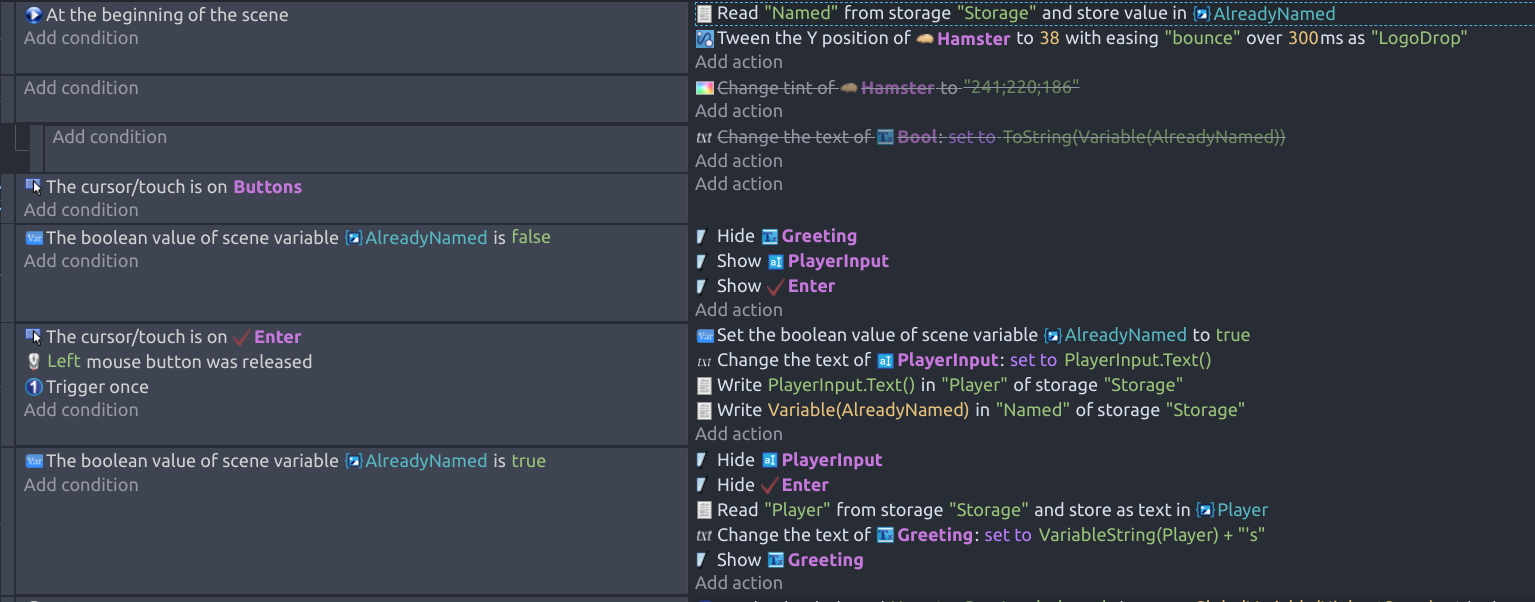Click the Hamster object icon in Tween action

(x=925, y=39)
